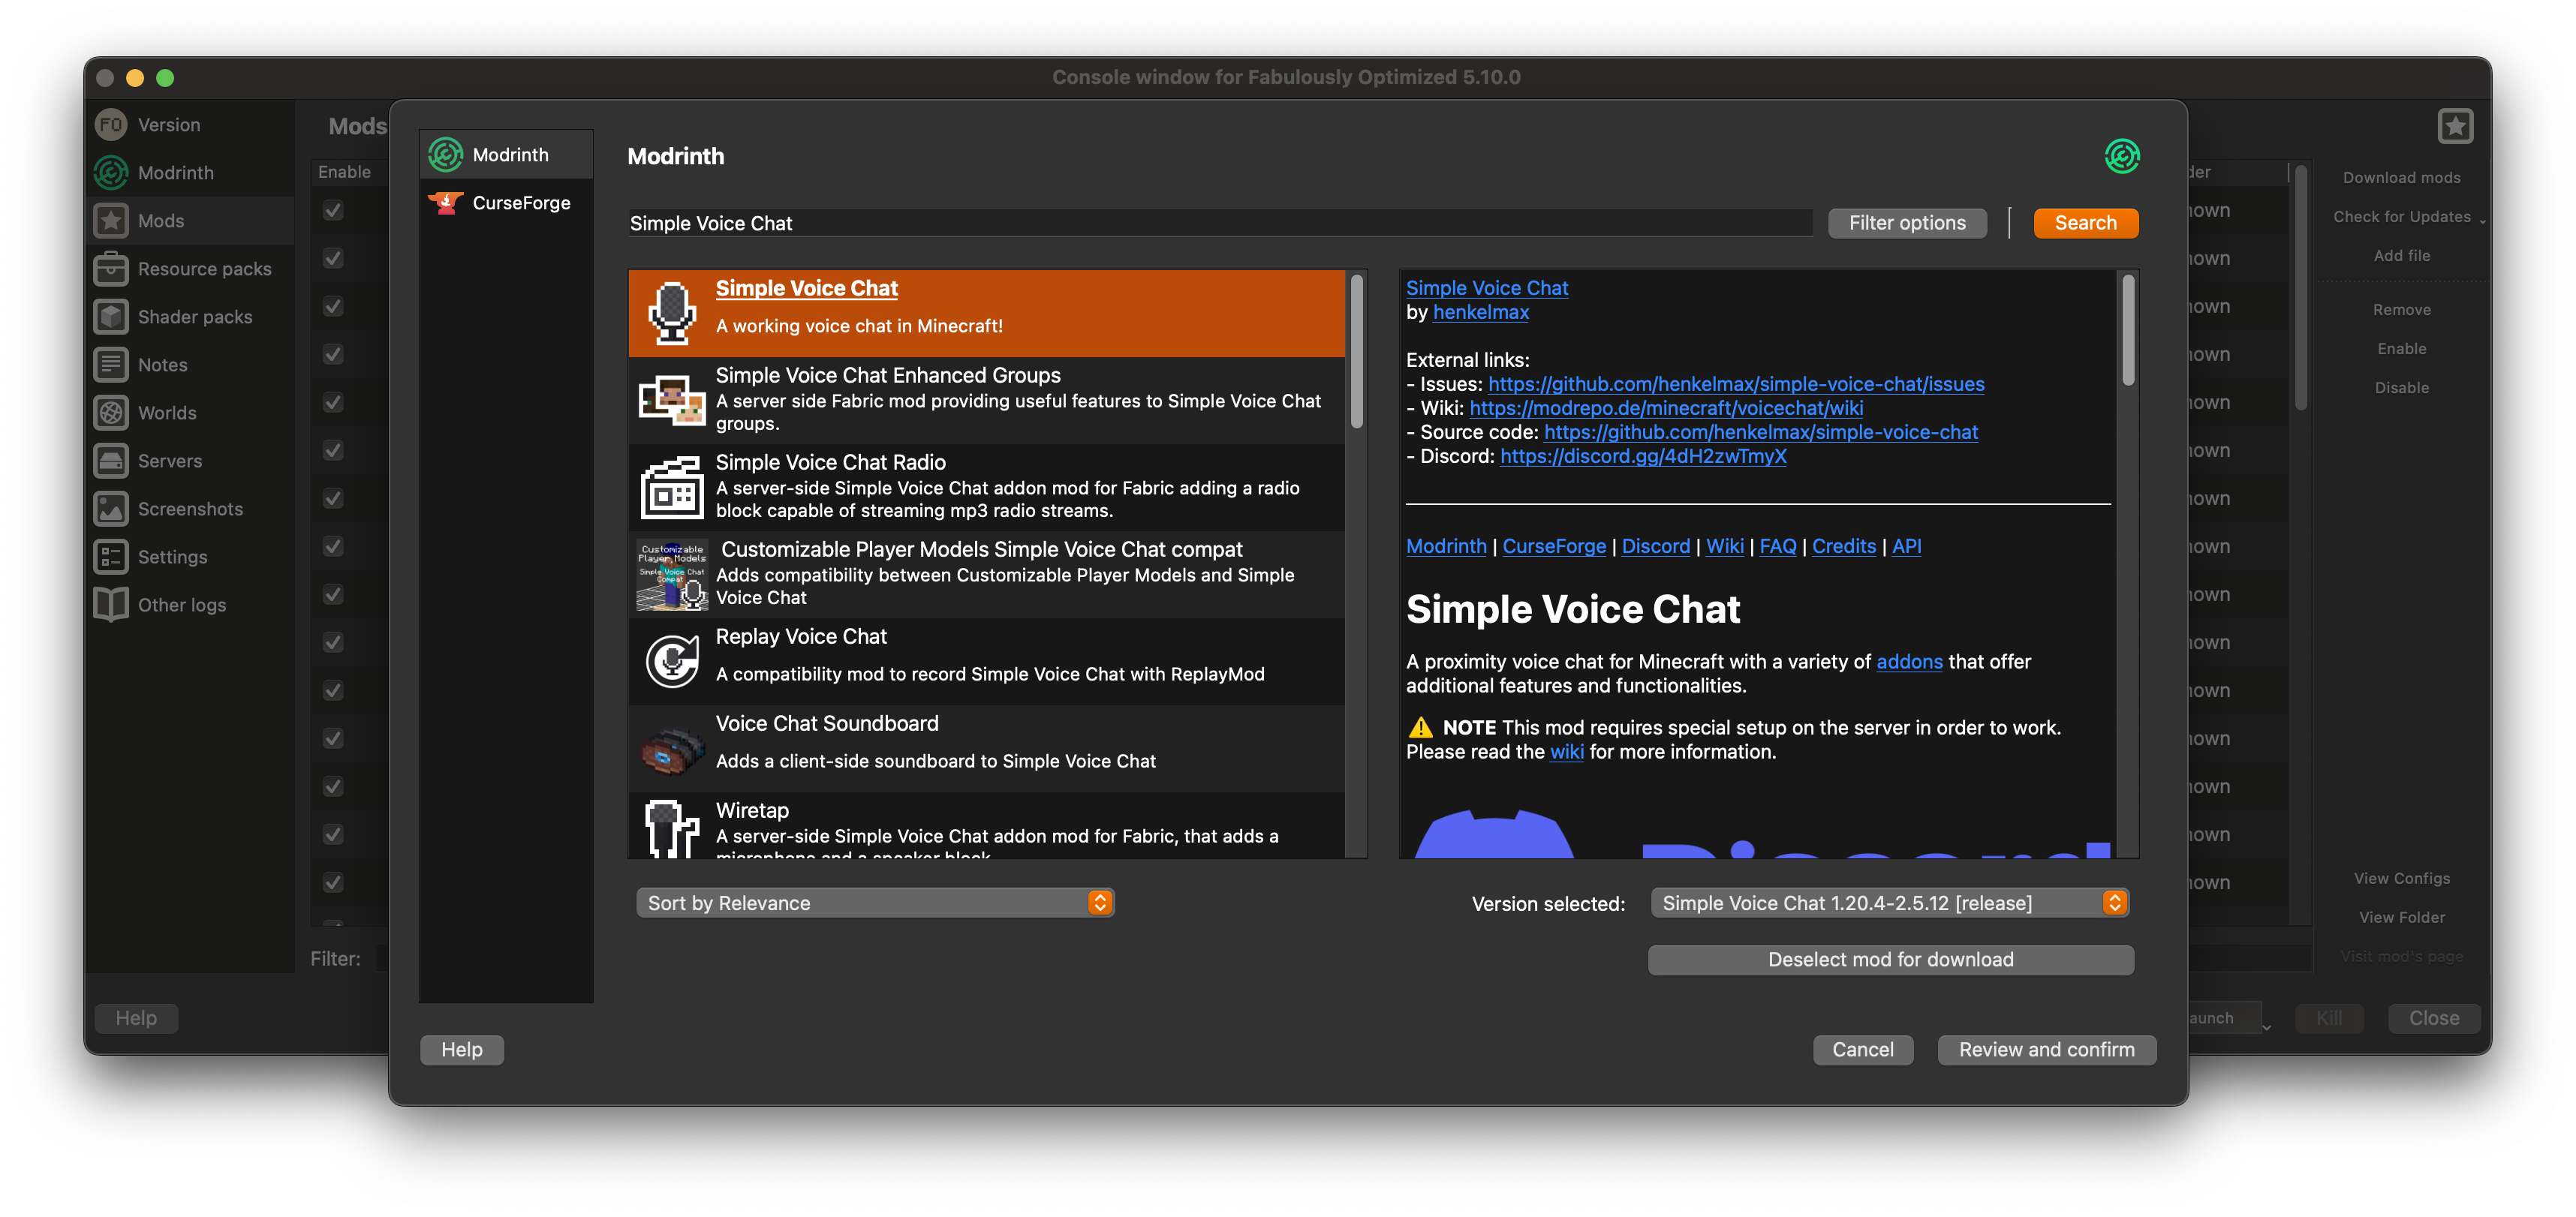
Task: Click the addons link in description
Action: pyautogui.click(x=1908, y=661)
